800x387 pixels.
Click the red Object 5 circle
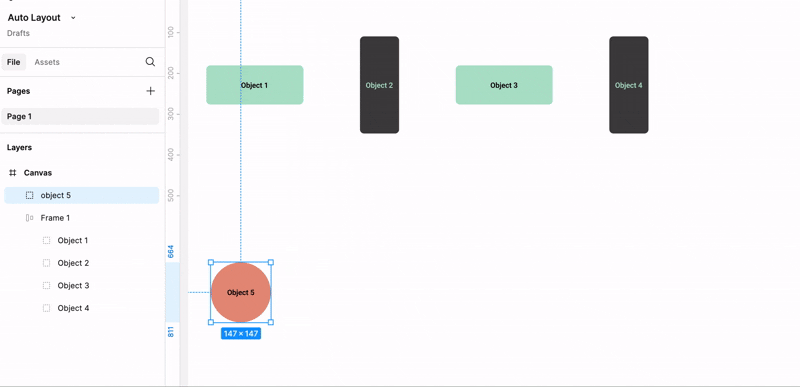point(241,292)
